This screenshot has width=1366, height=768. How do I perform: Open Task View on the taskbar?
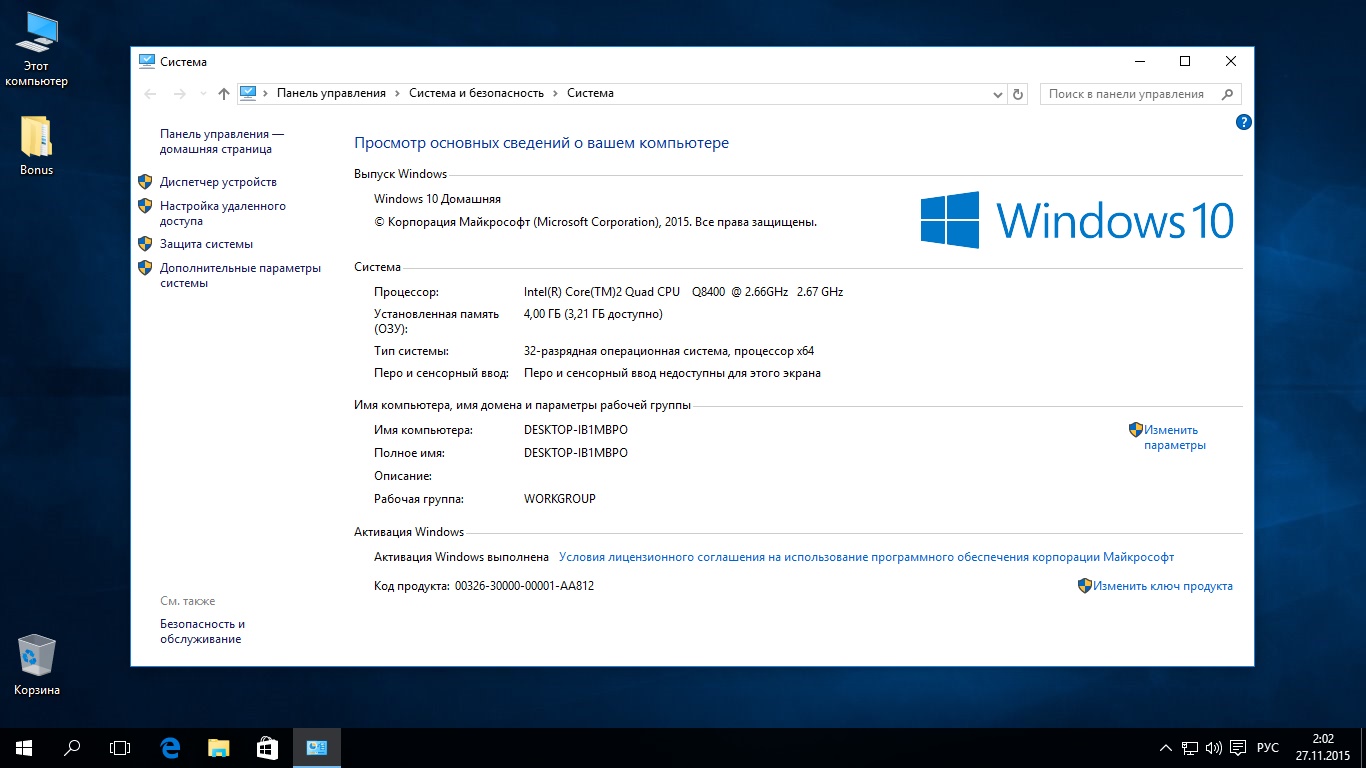pyautogui.click(x=120, y=747)
